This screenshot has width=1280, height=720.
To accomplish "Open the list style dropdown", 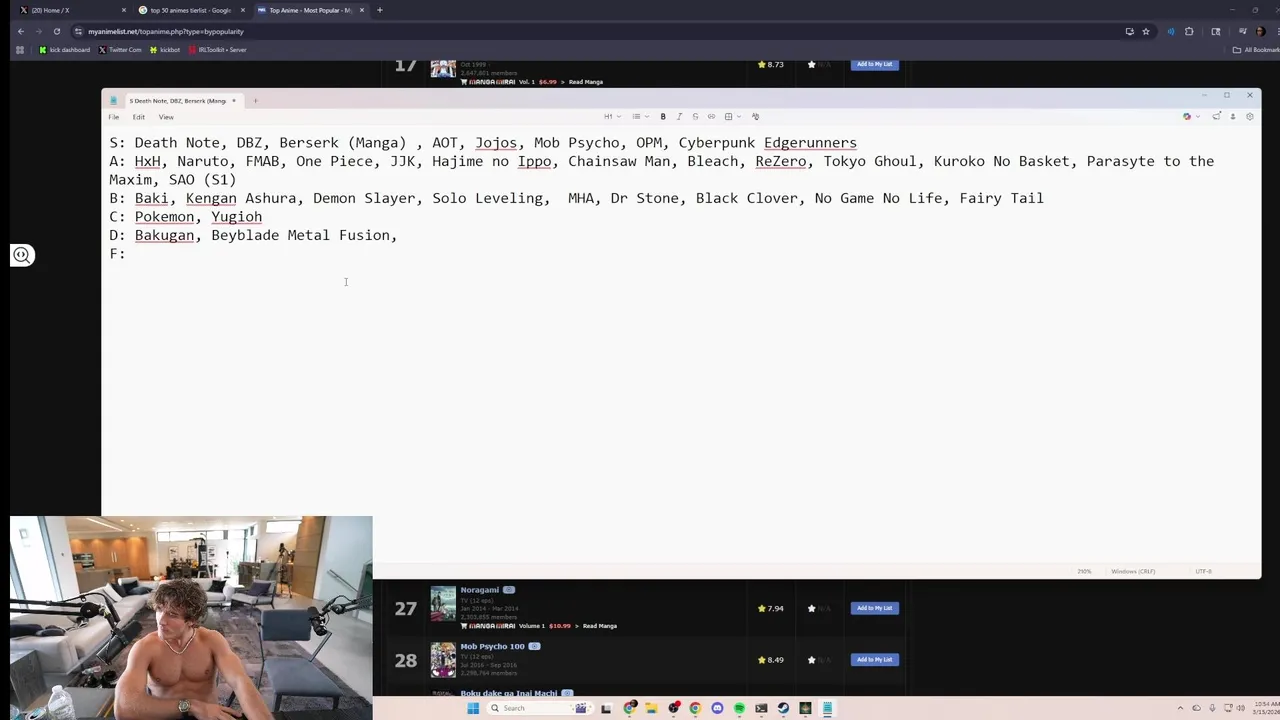I will tap(640, 117).
